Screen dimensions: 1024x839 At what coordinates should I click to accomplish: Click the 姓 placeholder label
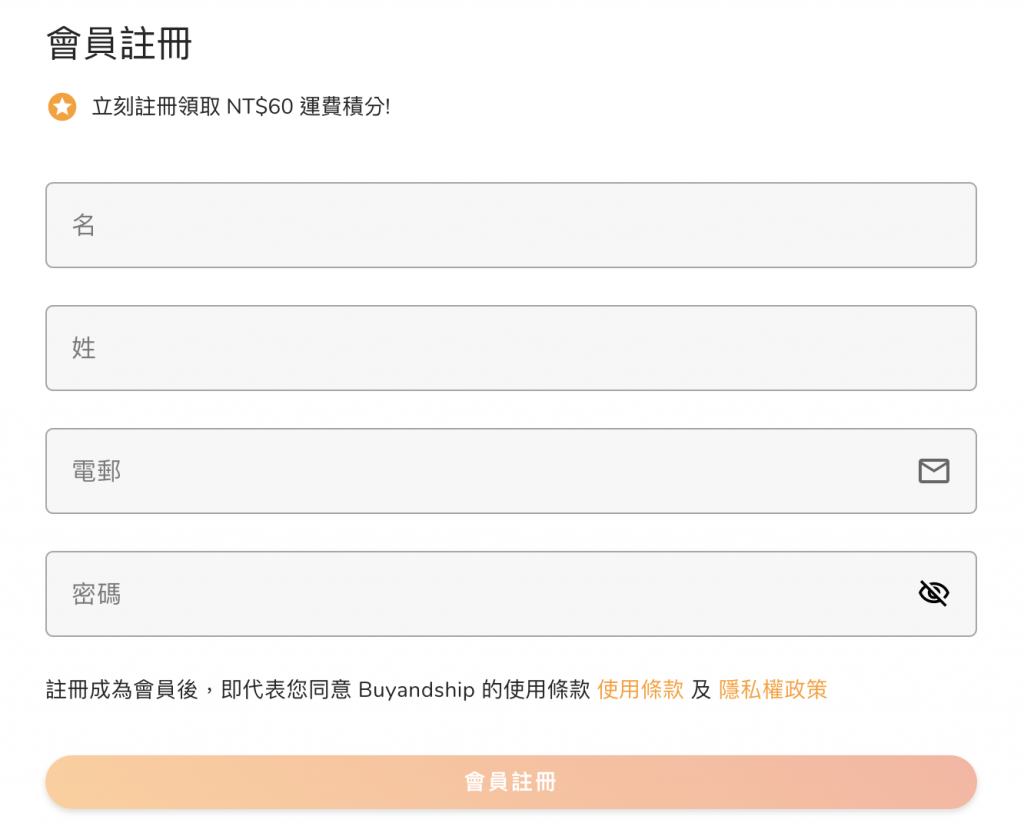84,348
